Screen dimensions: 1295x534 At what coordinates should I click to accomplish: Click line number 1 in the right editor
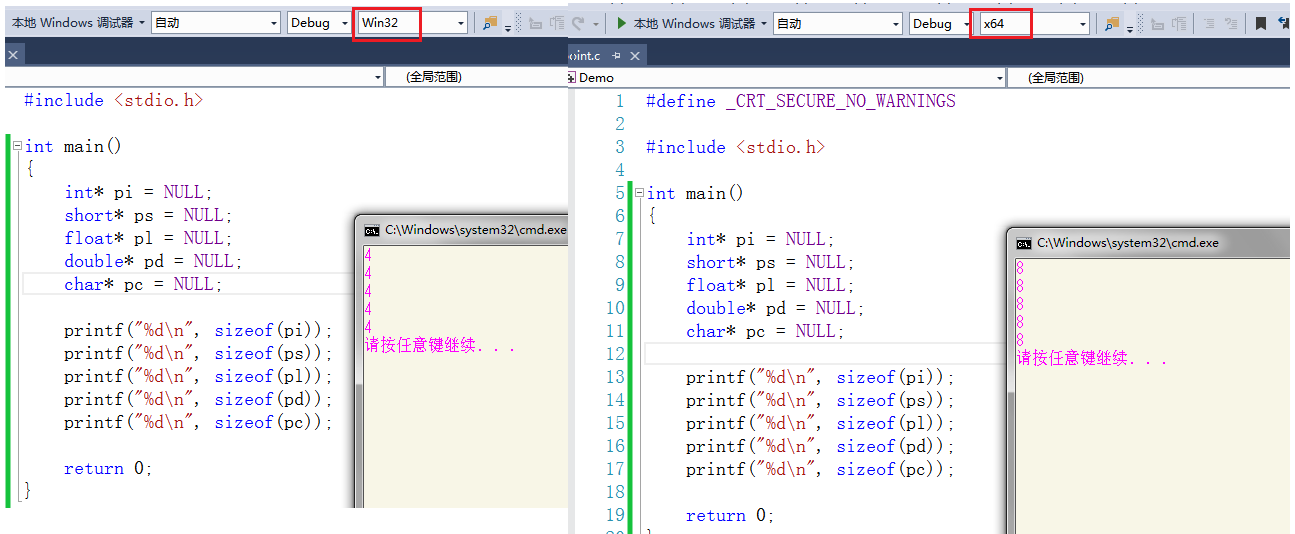tap(619, 101)
